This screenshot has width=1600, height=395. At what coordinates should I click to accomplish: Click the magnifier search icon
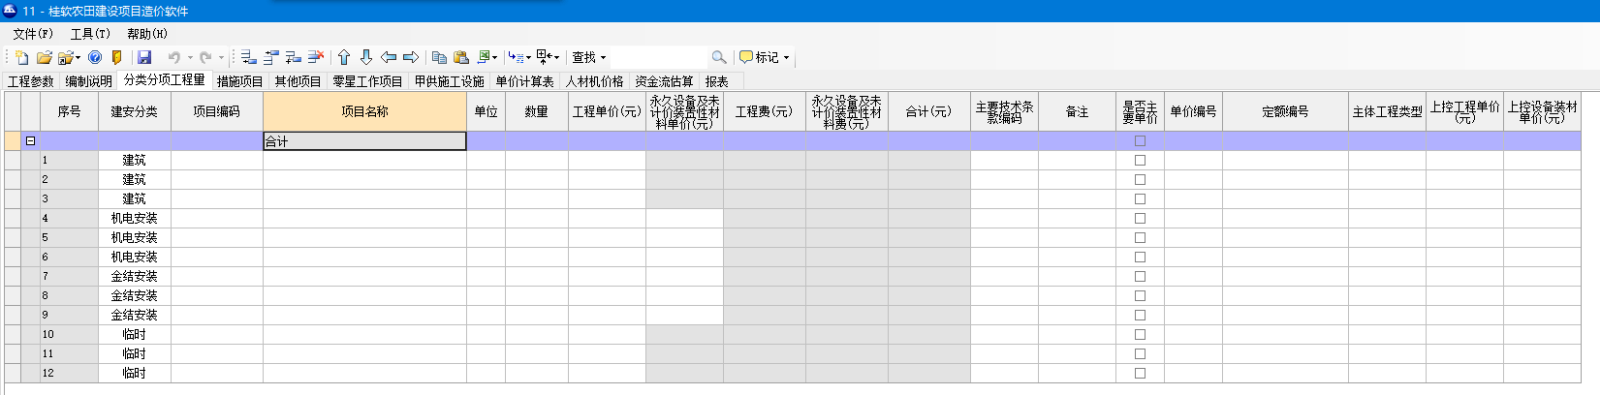719,58
